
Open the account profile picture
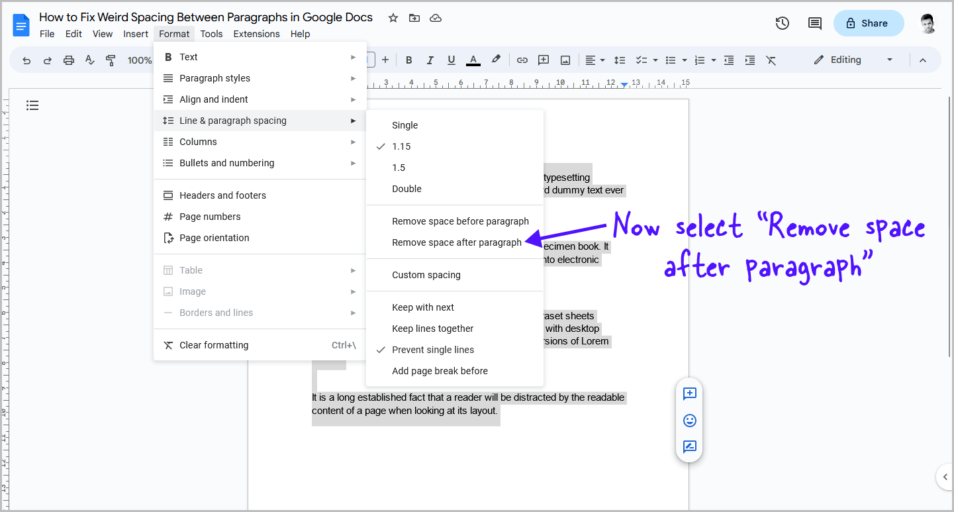pyautogui.click(x=928, y=23)
